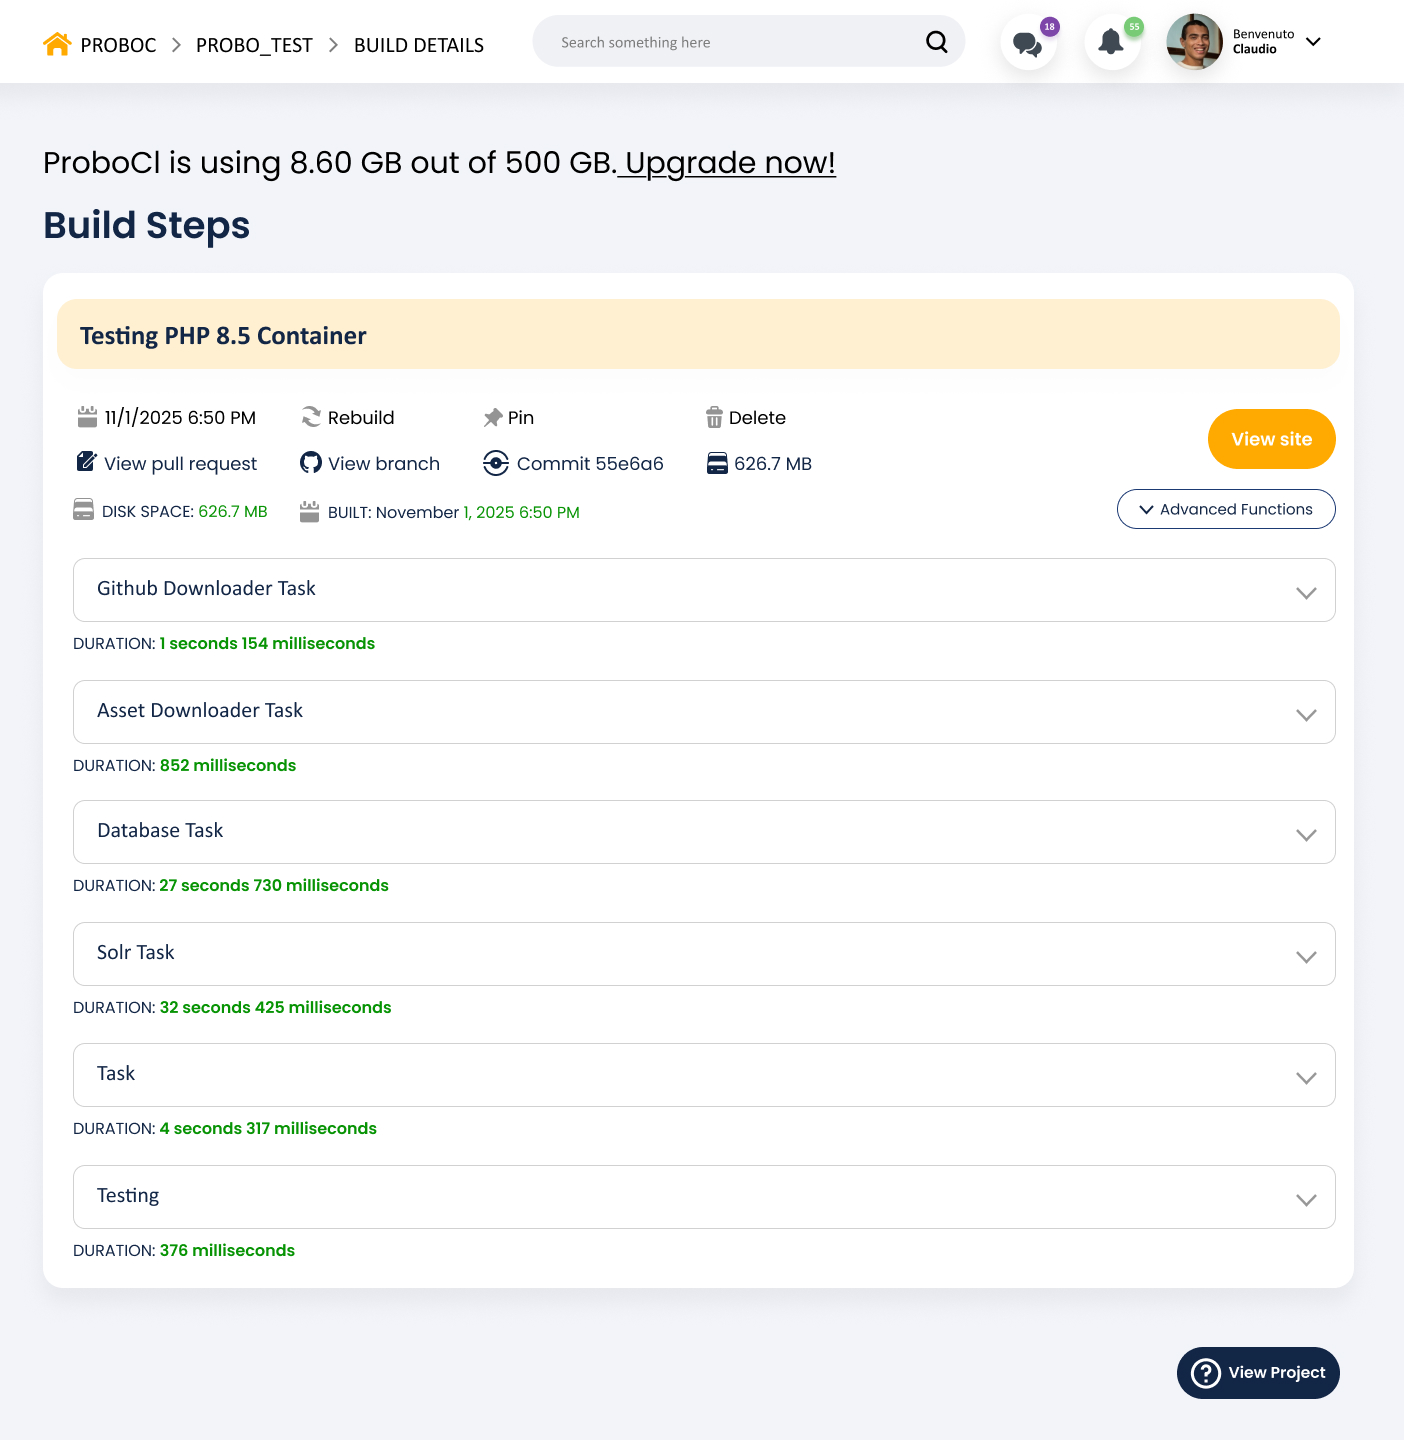Open the chat messages icon
The height and width of the screenshot is (1440, 1404).
coord(1027,43)
